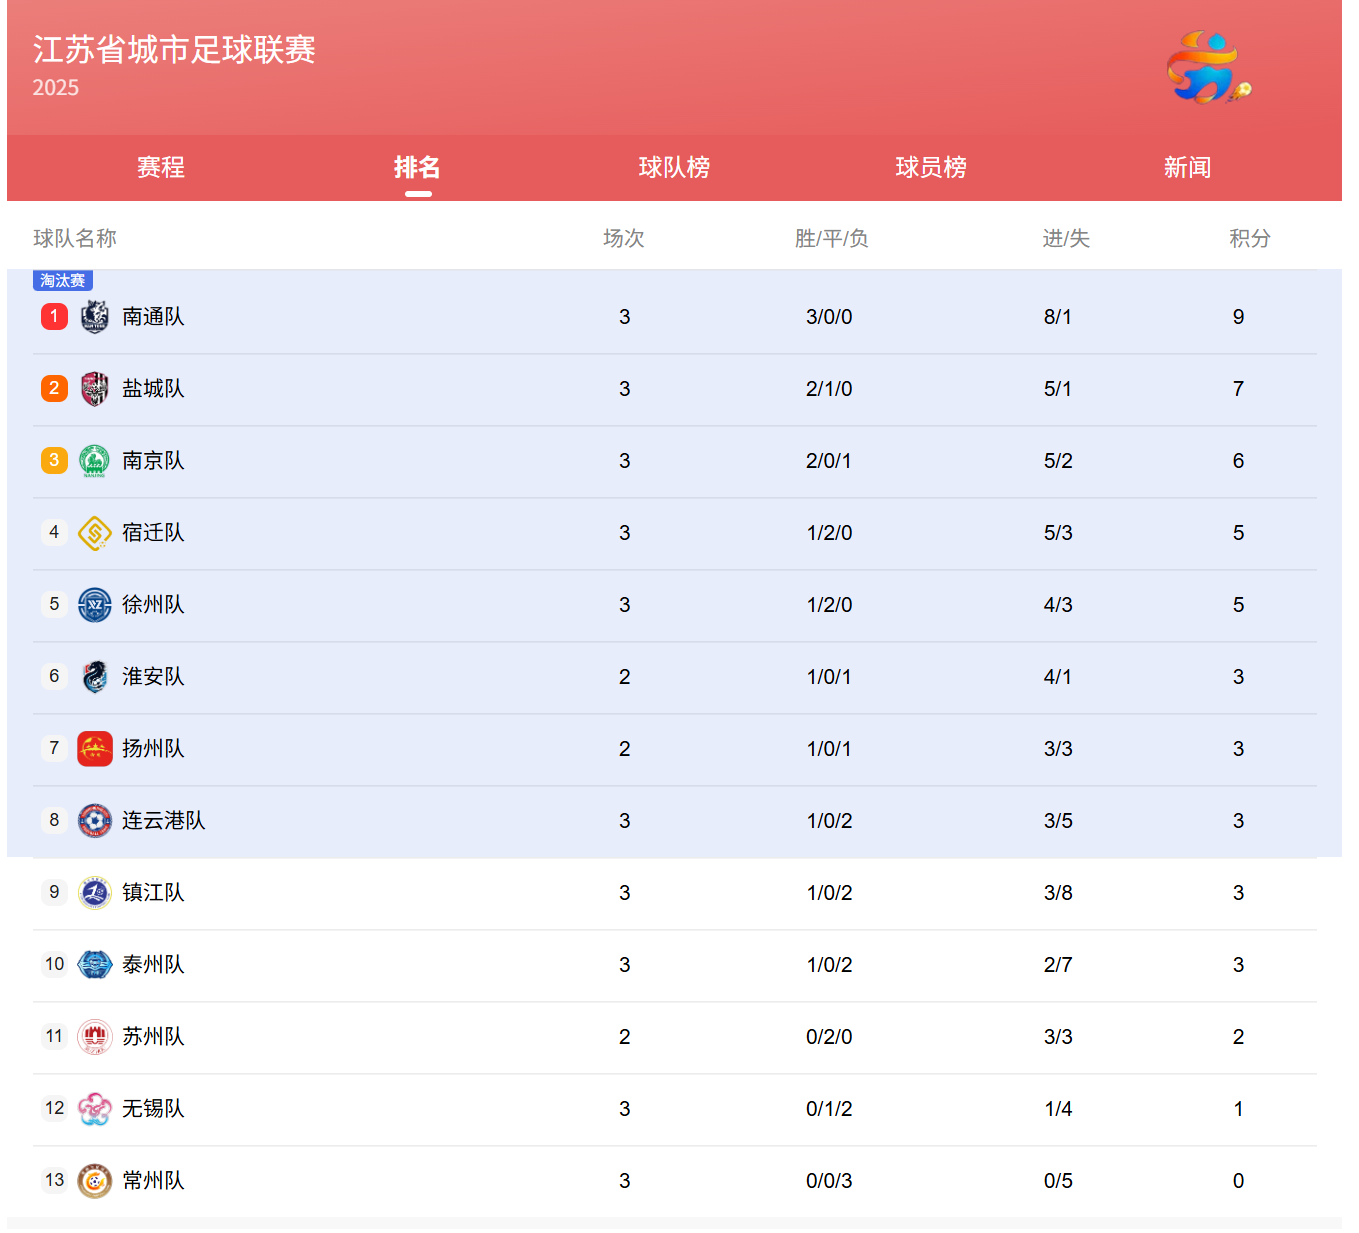Click the Yancheng team (盐城队) crest icon
The height and width of the screenshot is (1233, 1359).
[x=94, y=389]
